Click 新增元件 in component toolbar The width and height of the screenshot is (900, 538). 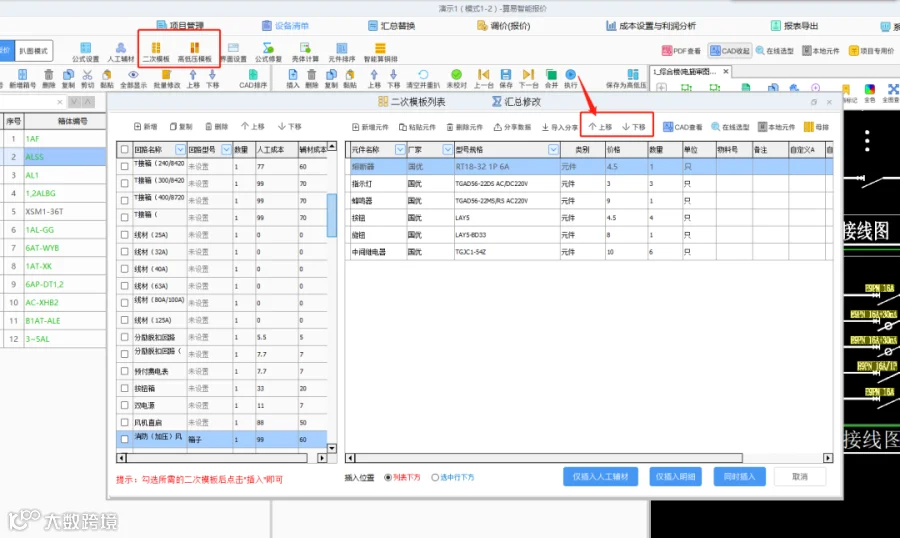pyautogui.click(x=370, y=127)
